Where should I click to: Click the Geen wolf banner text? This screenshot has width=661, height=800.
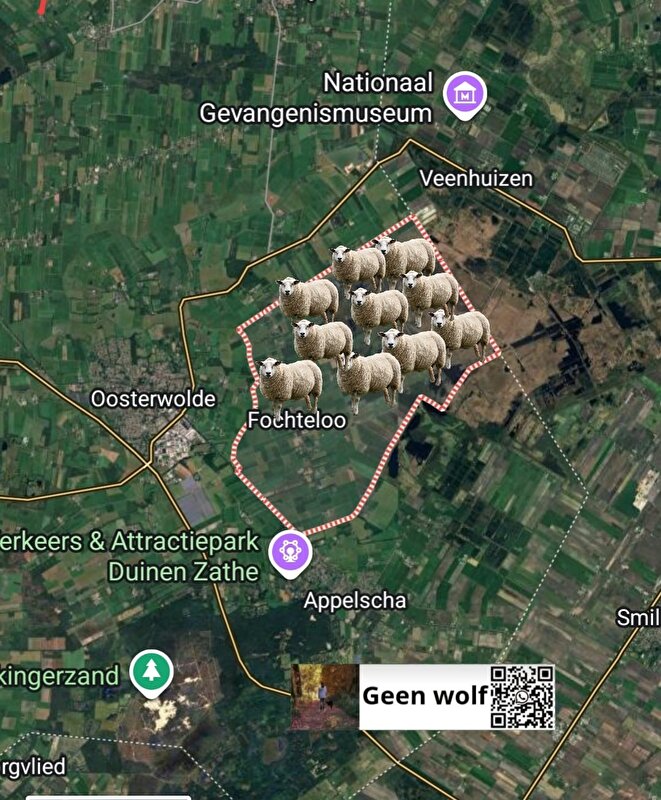click(425, 696)
